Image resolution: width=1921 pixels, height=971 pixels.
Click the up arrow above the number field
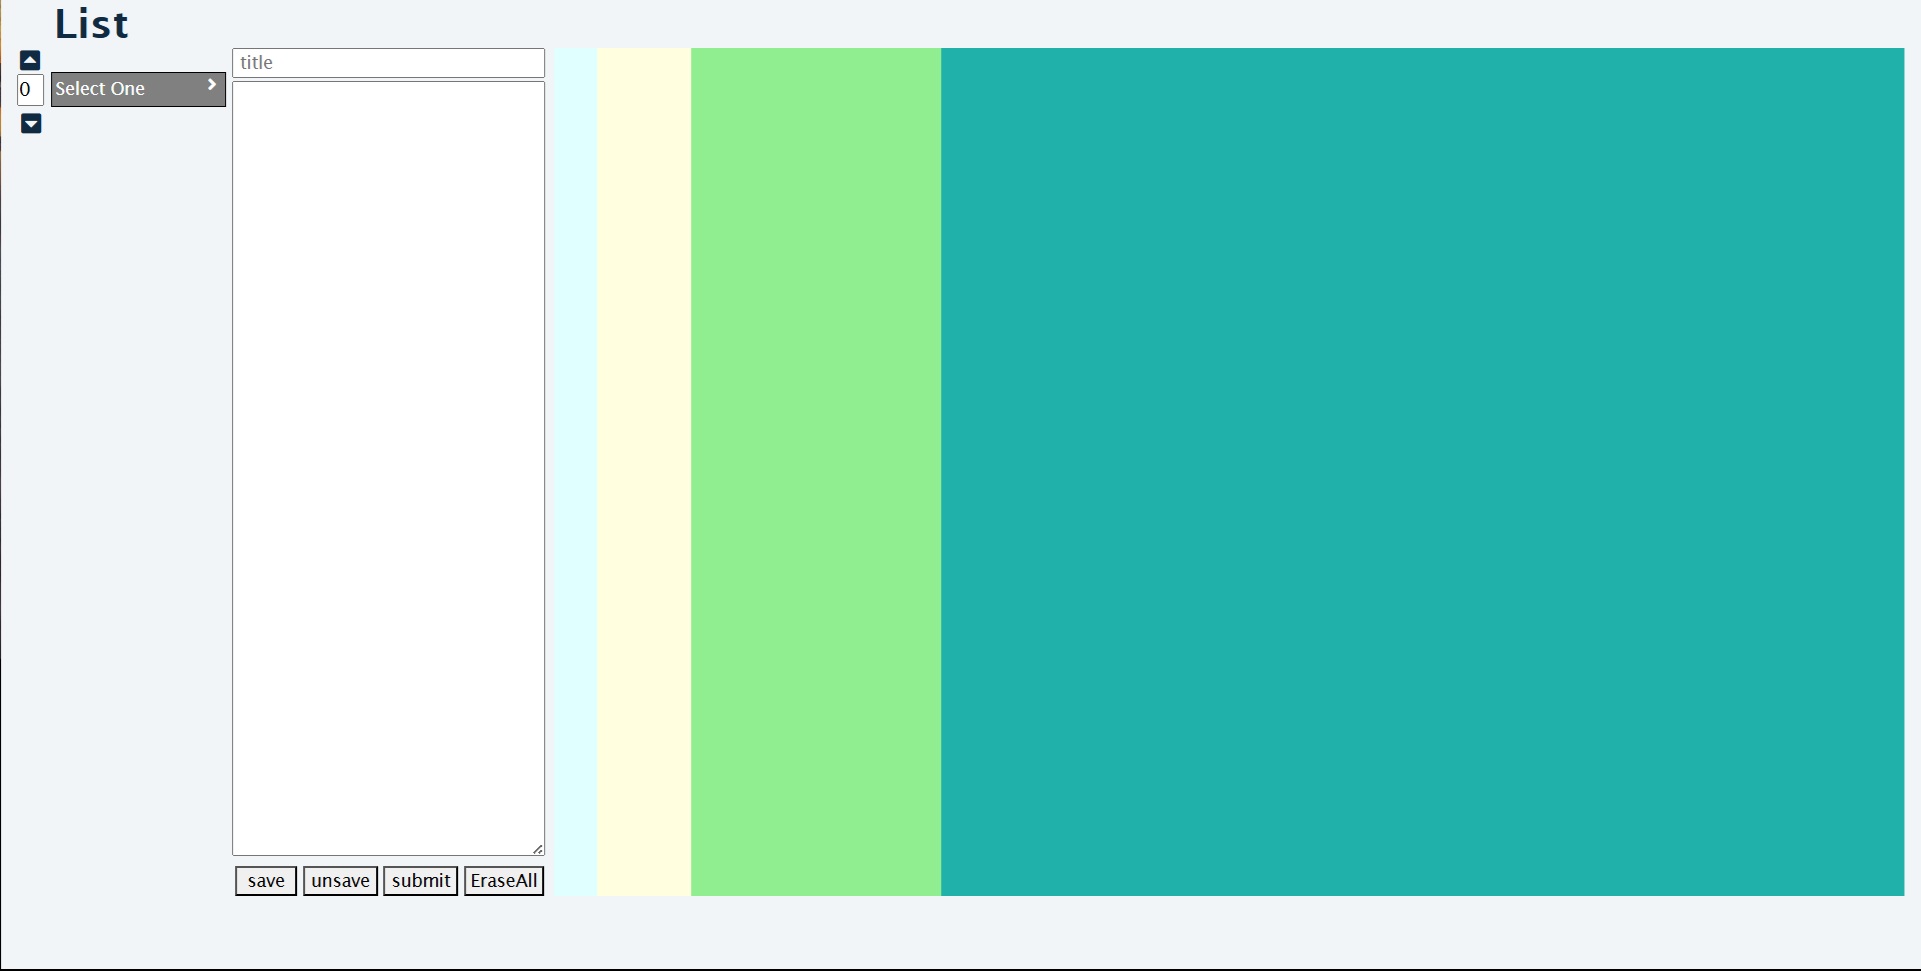[30, 60]
